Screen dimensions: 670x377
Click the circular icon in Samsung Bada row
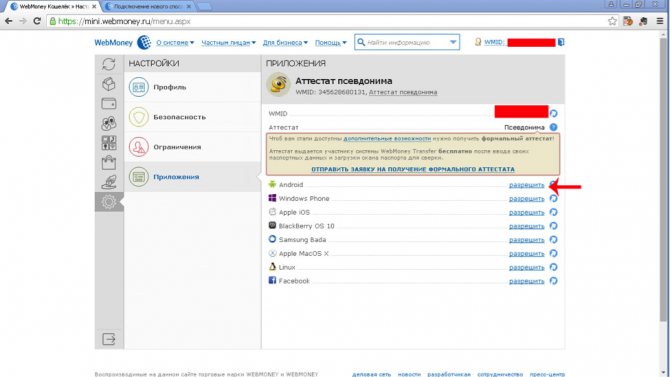[553, 240]
